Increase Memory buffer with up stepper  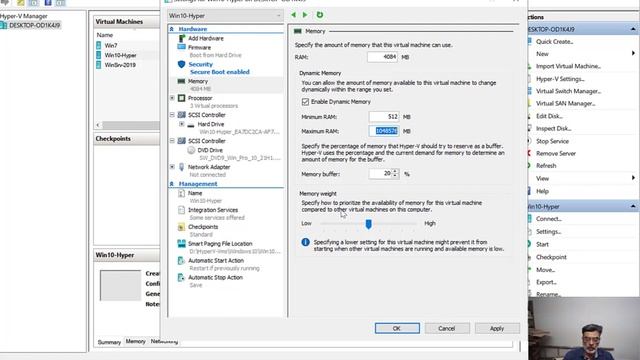[x=395, y=171]
